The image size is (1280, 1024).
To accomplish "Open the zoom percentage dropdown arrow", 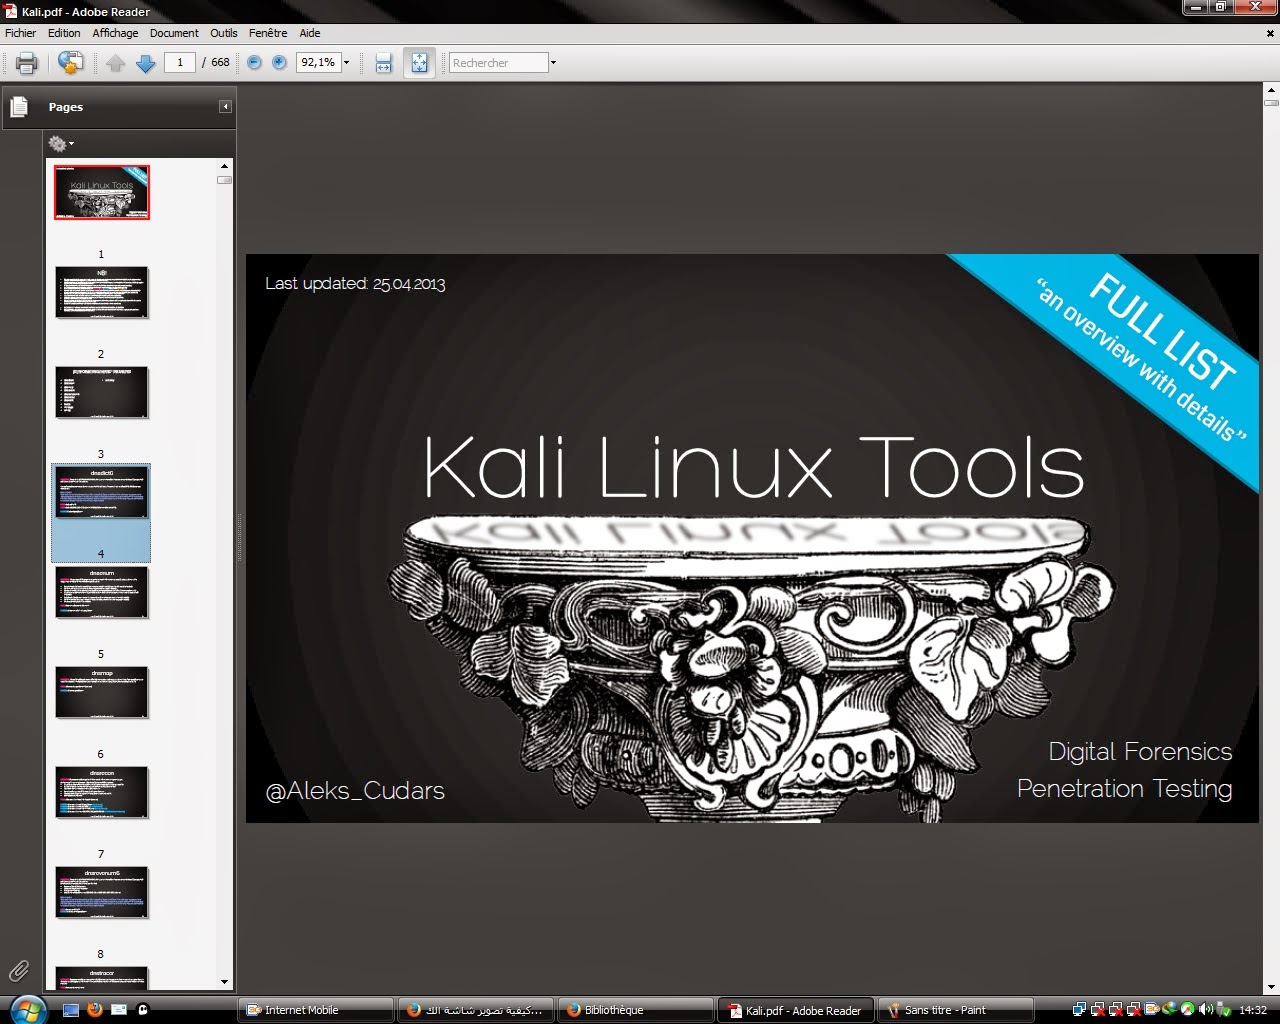I will (x=347, y=62).
